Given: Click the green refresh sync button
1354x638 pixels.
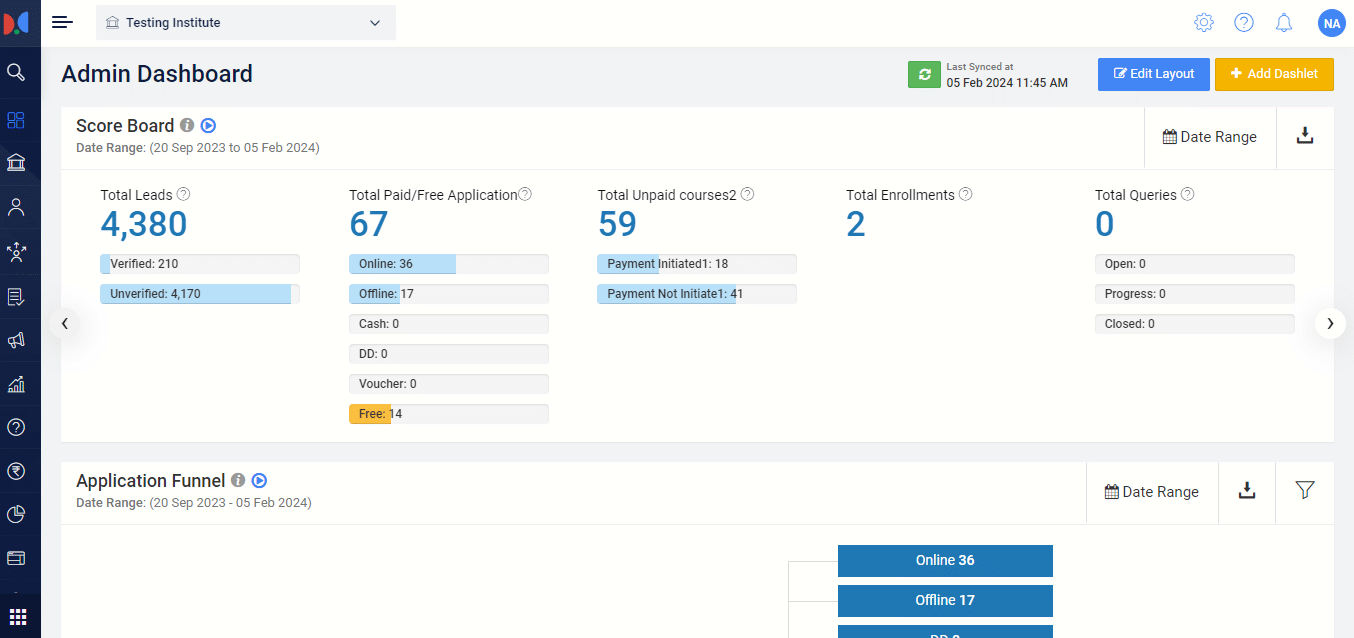Looking at the screenshot, I should coord(924,75).
